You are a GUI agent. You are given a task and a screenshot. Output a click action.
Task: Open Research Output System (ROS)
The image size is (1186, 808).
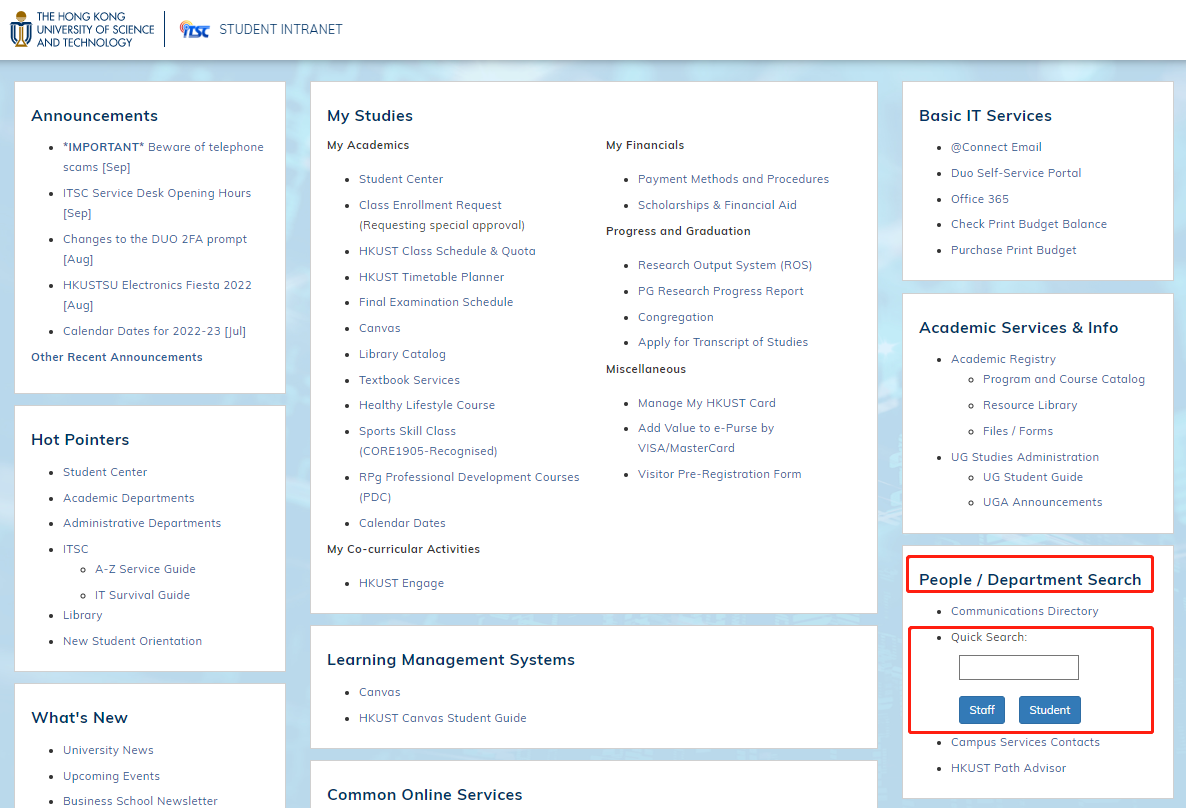click(725, 265)
